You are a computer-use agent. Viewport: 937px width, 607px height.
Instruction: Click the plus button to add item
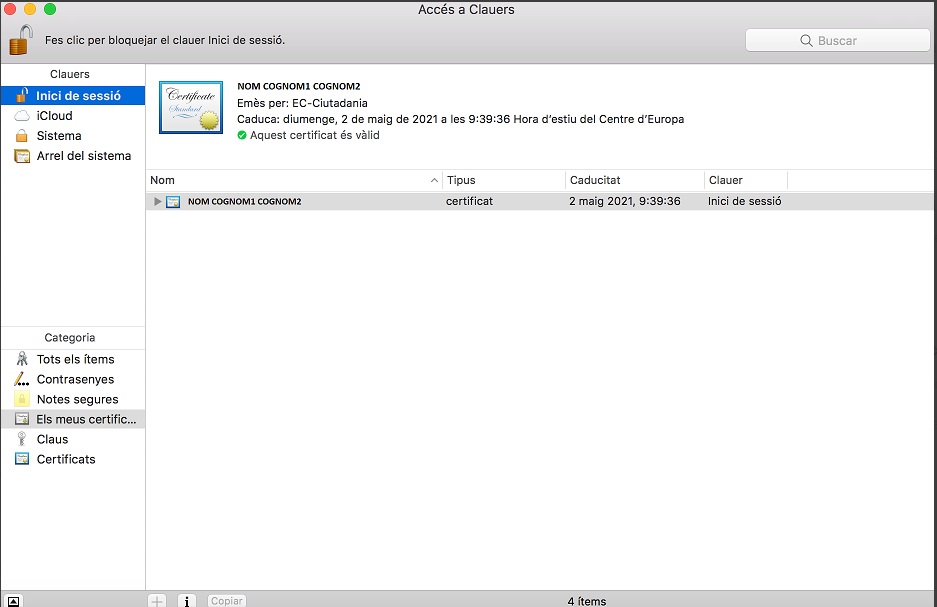pyautogui.click(x=157, y=600)
